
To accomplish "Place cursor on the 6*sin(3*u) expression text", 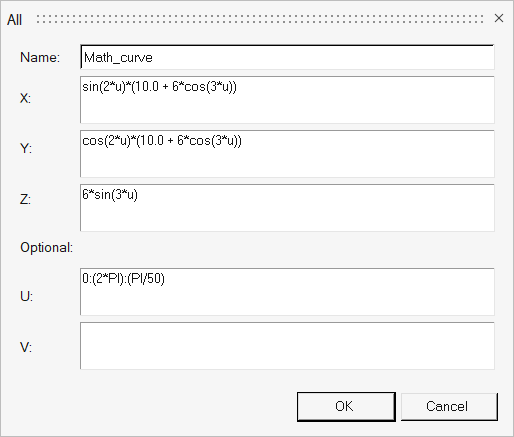I will pos(110,195).
